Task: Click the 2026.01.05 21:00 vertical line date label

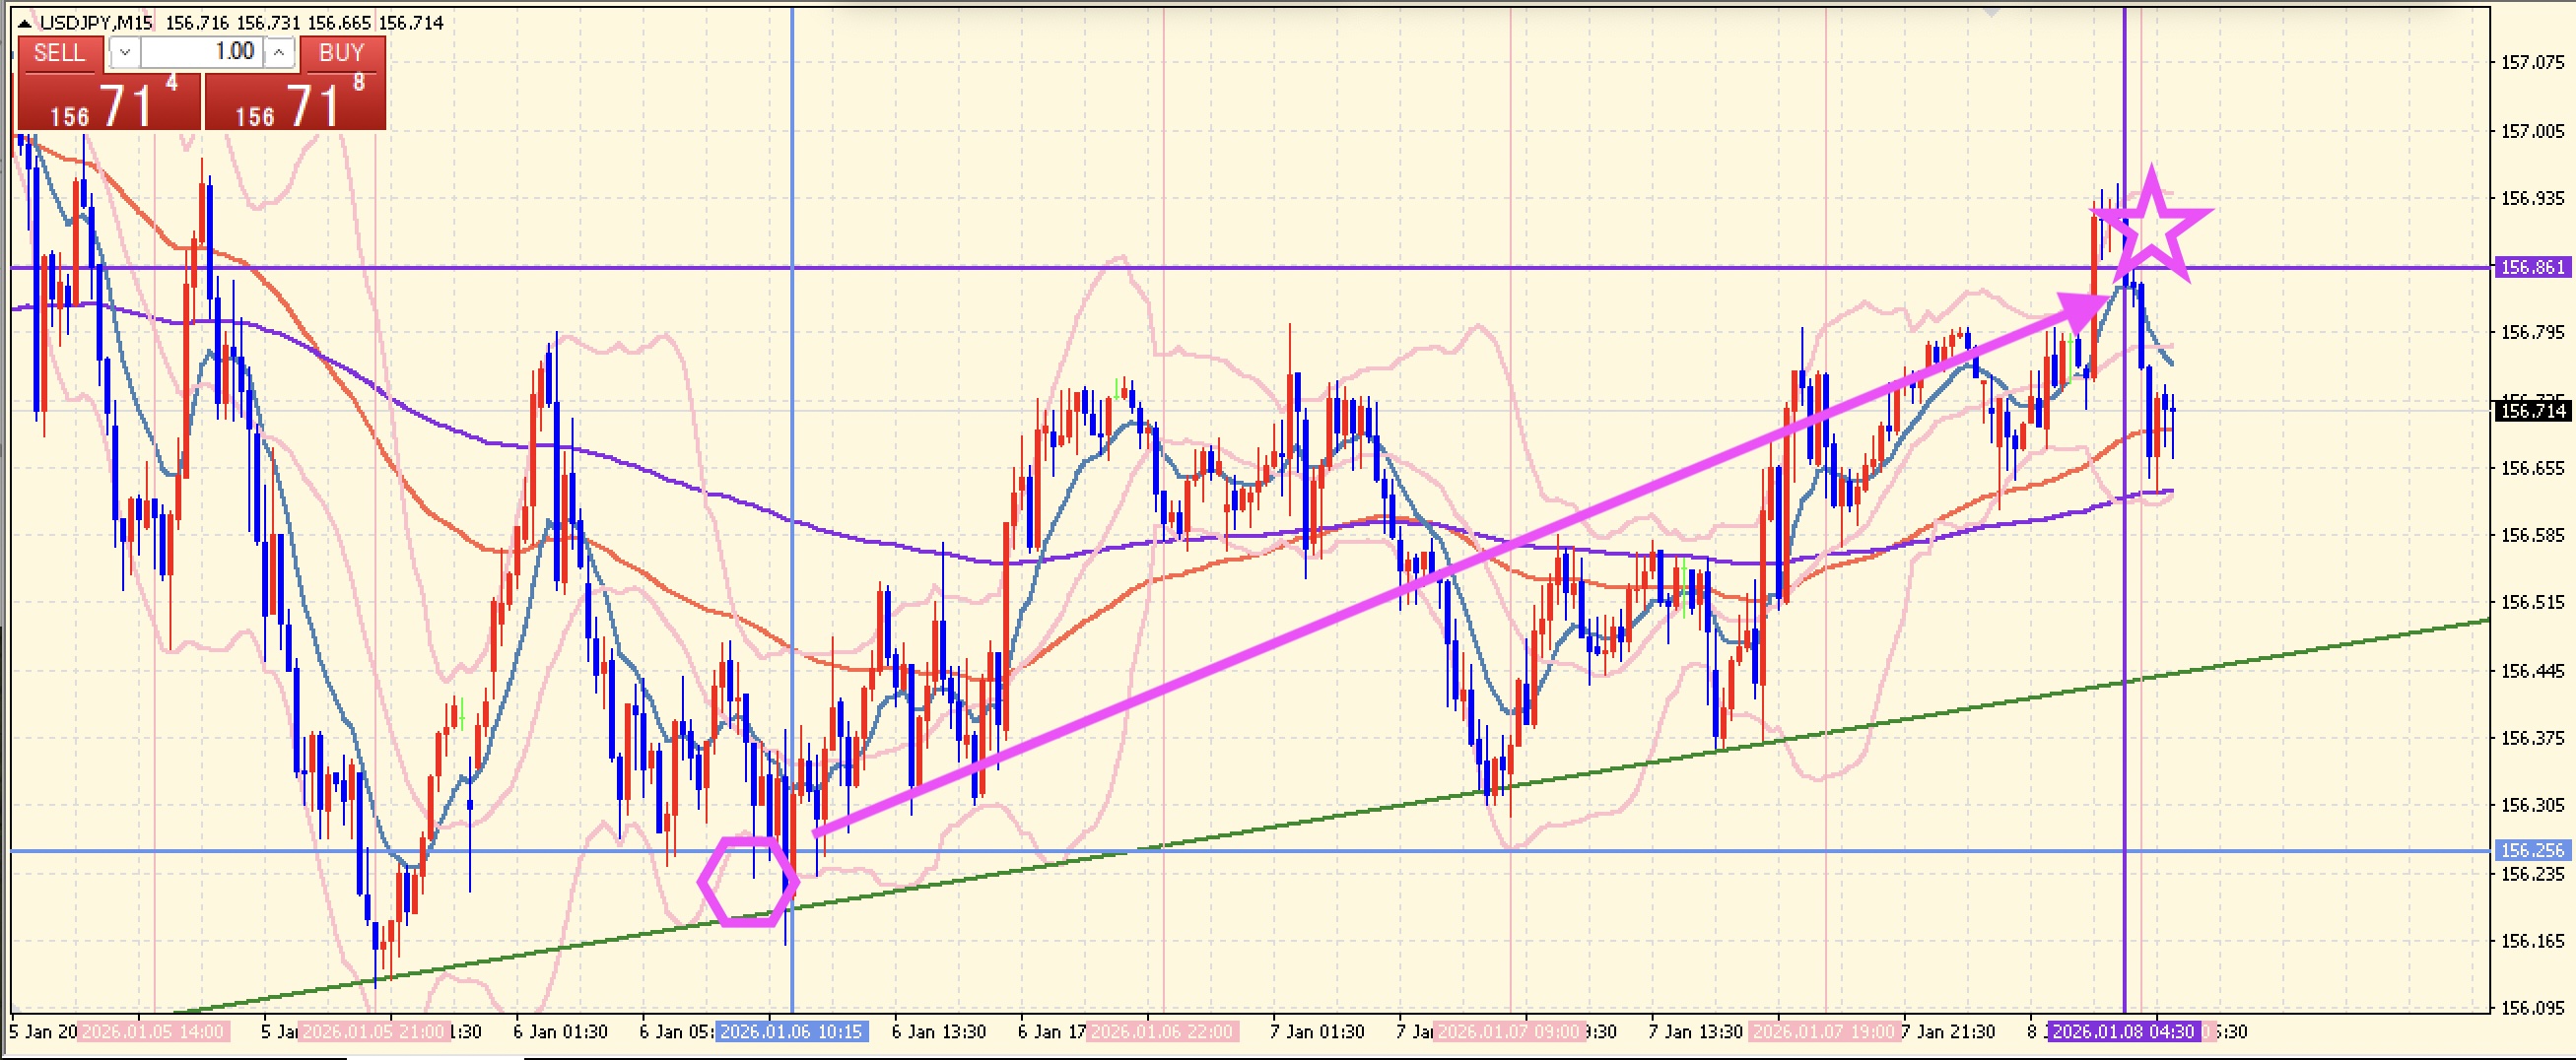Action: (x=375, y=1031)
